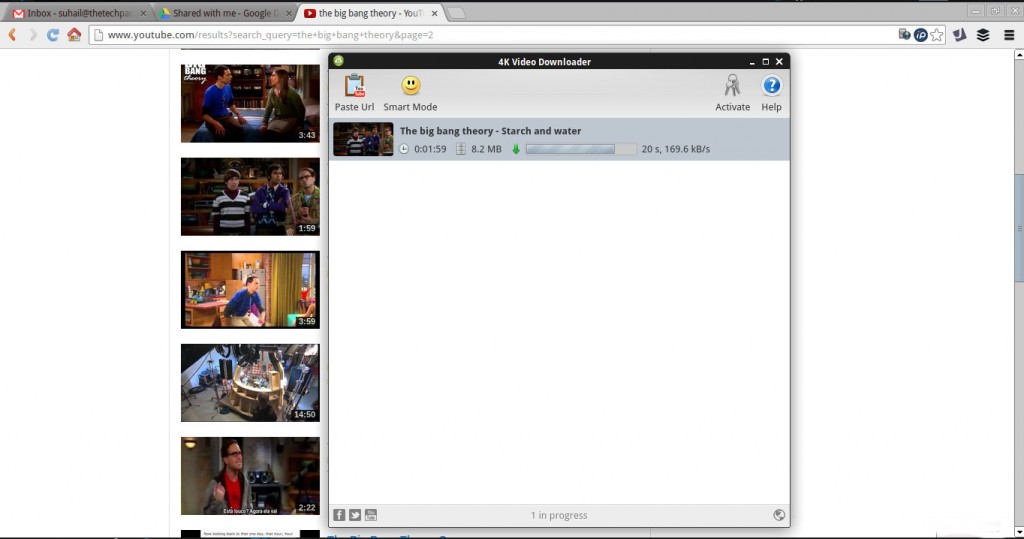Open YouTube video thumbnail lasting 14:50
The image size is (1024, 539).
point(250,383)
